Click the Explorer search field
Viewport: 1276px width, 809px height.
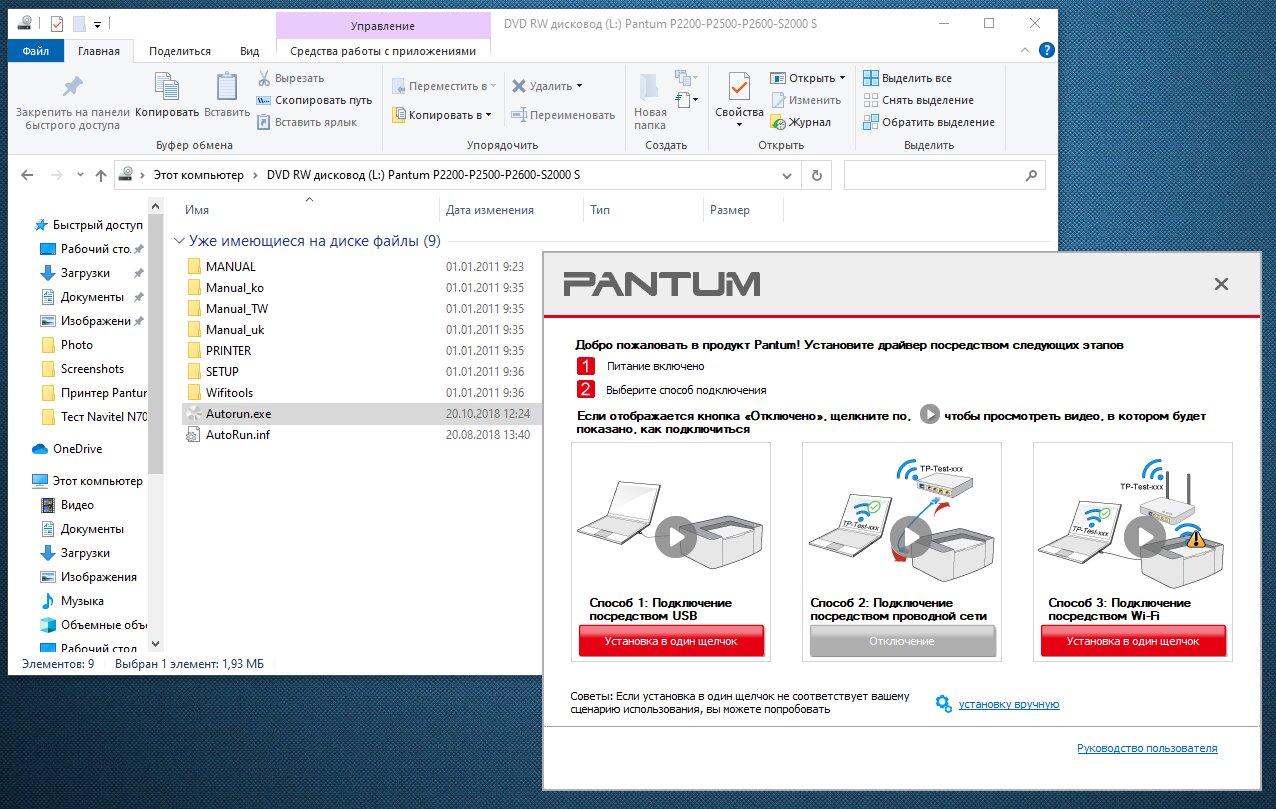[944, 175]
